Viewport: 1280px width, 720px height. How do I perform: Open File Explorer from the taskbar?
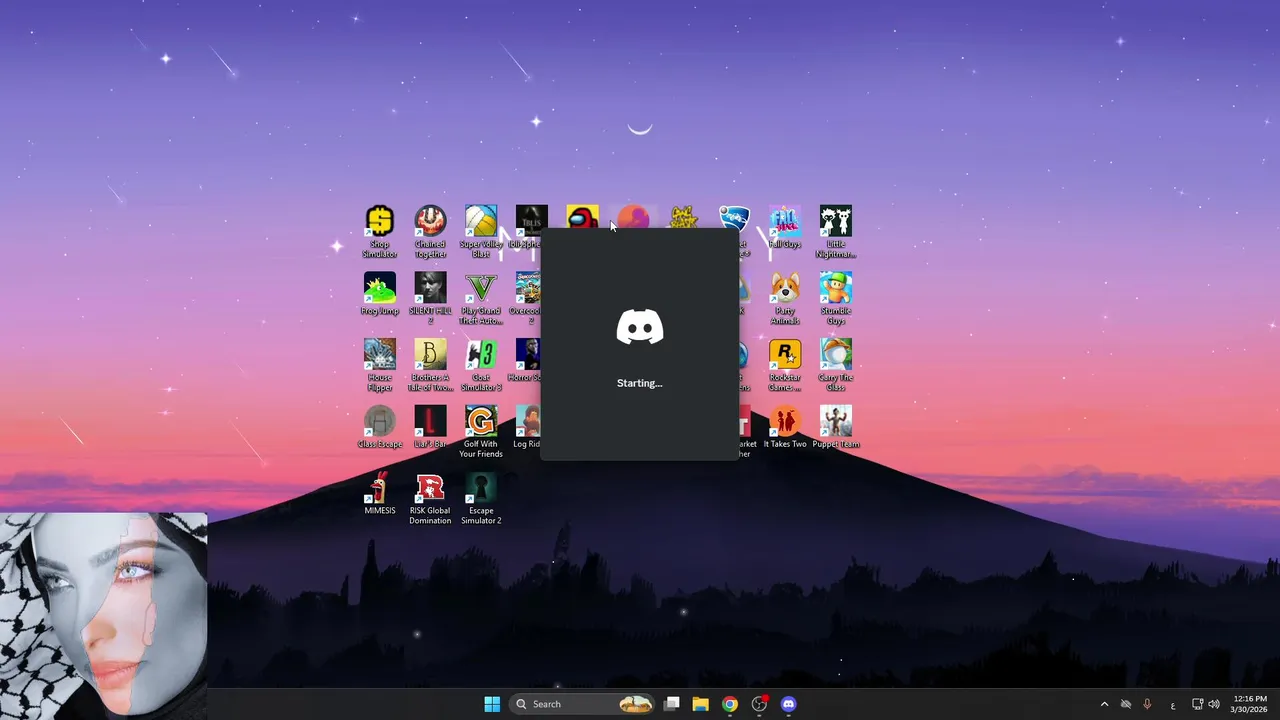tap(700, 704)
